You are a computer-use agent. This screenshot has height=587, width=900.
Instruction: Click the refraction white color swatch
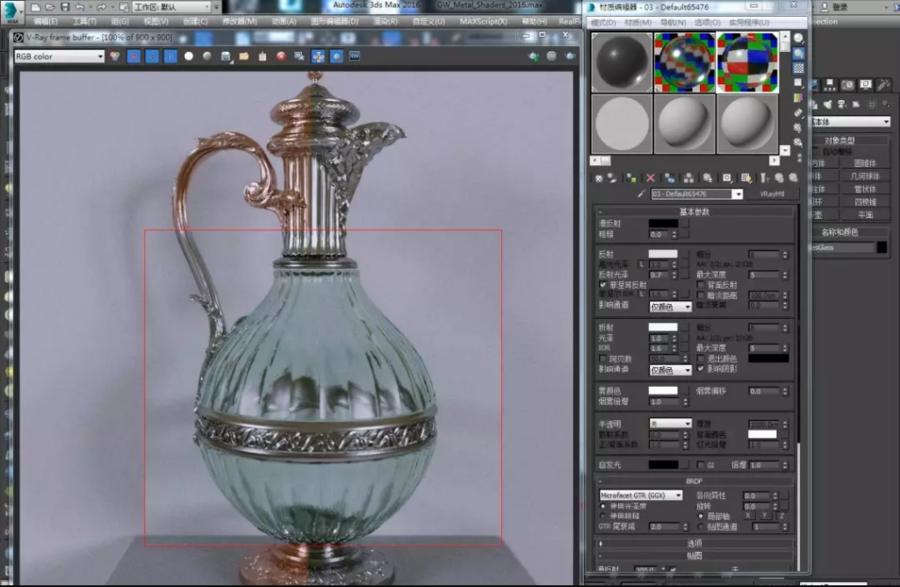pos(663,327)
